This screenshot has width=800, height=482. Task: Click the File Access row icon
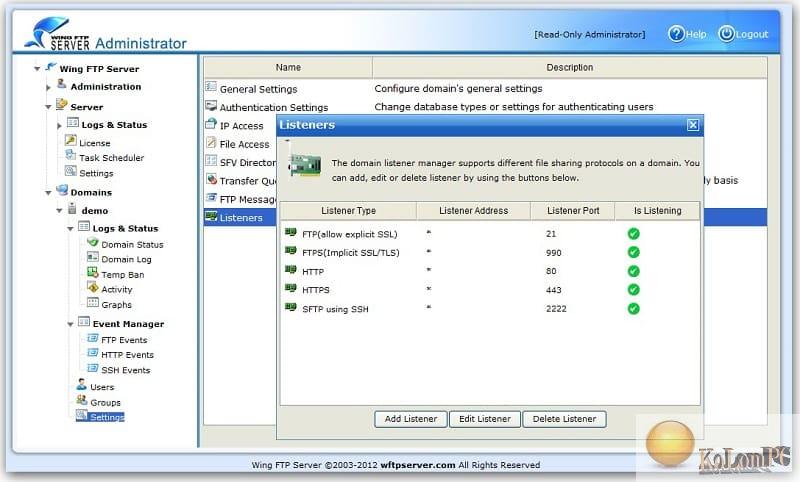pyautogui.click(x=211, y=142)
